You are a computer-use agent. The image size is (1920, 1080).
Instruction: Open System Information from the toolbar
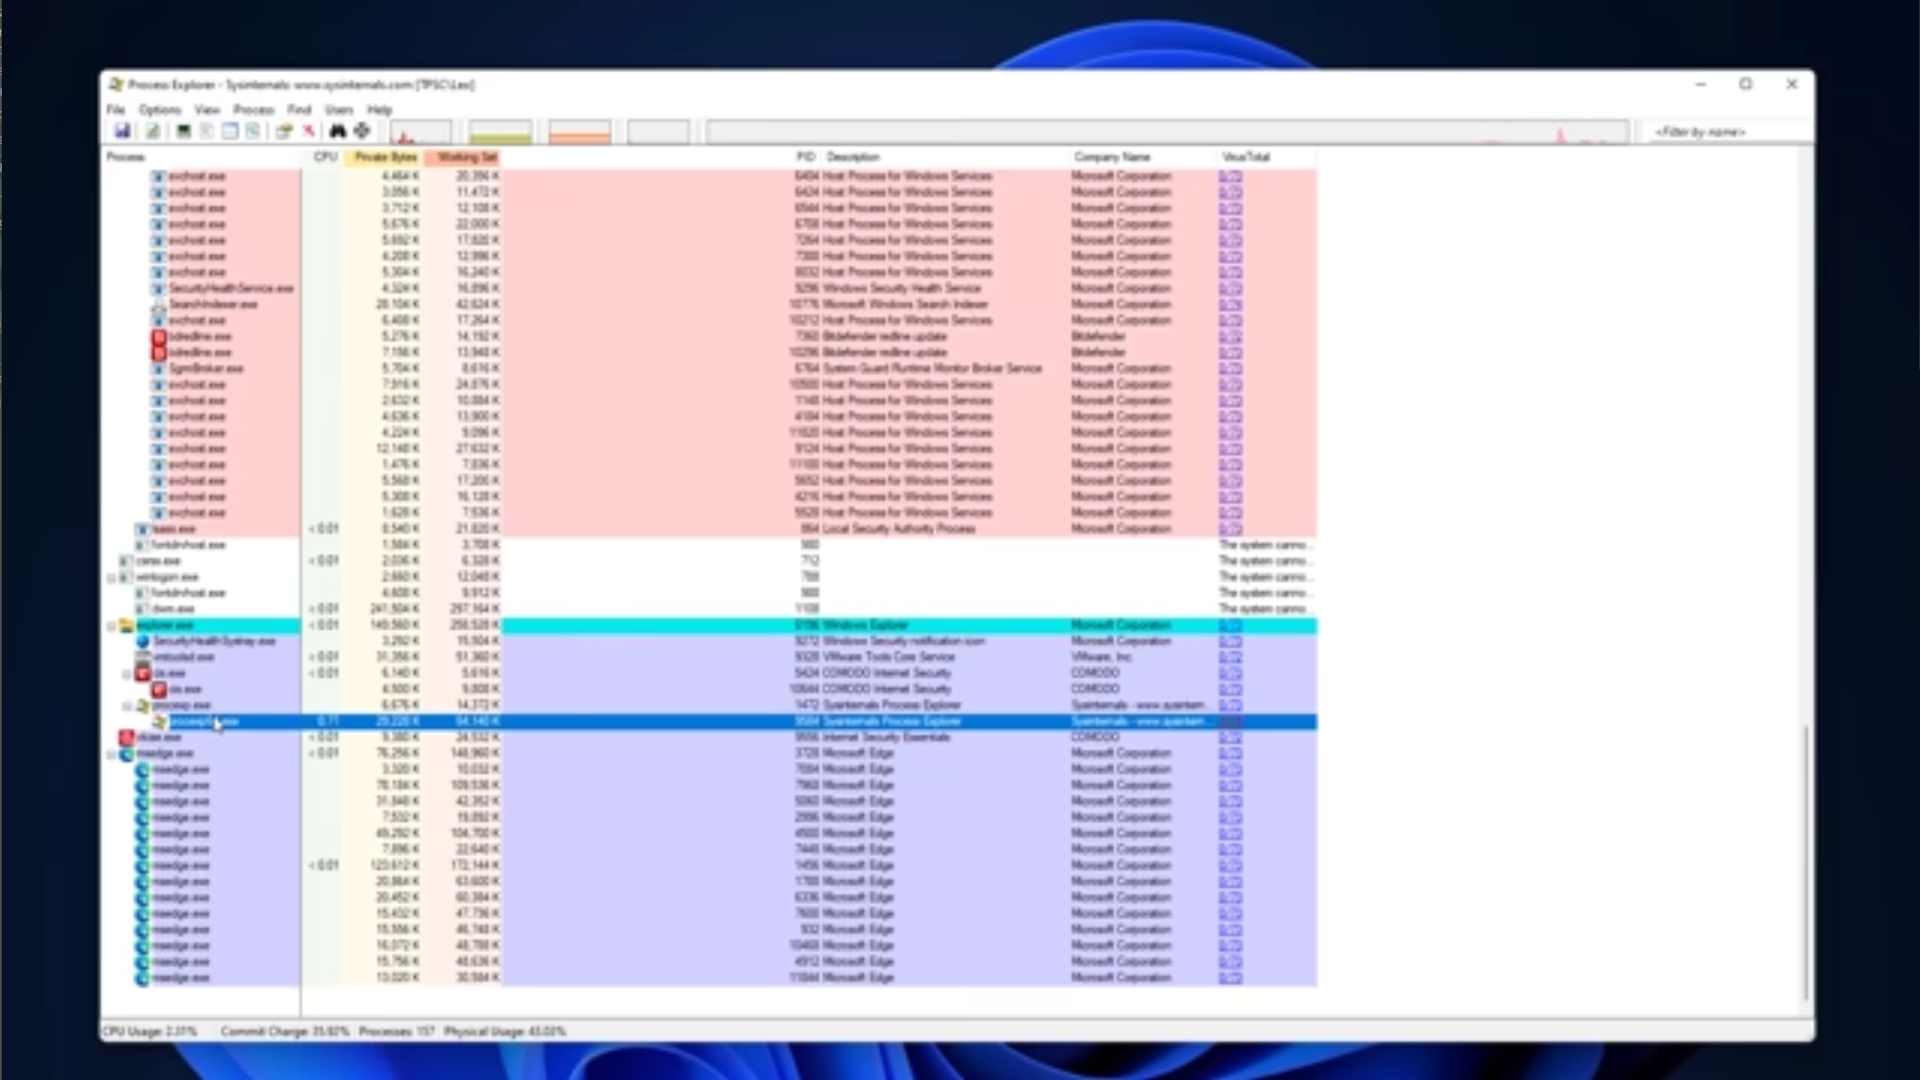(x=183, y=131)
